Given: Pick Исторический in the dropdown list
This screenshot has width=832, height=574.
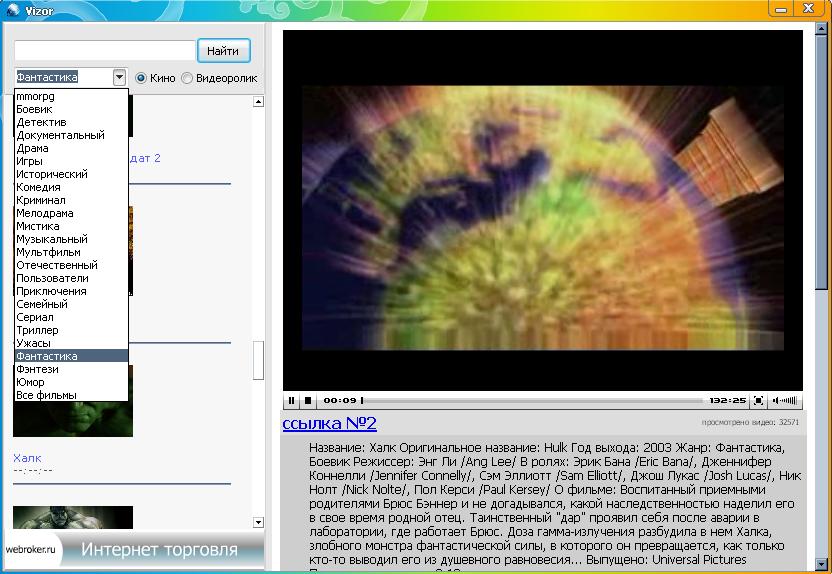Looking at the screenshot, I should click(71, 174).
